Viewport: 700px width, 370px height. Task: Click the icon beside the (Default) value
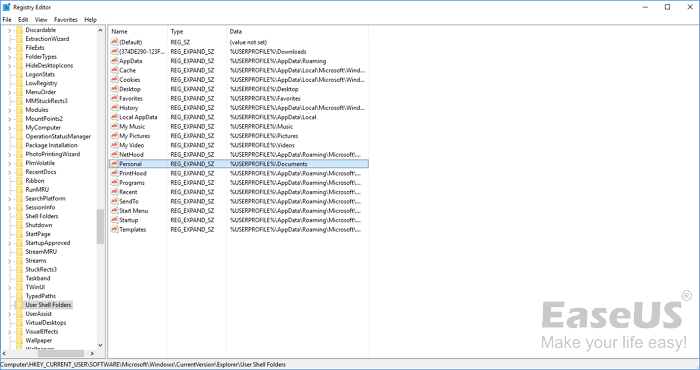pyautogui.click(x=114, y=42)
